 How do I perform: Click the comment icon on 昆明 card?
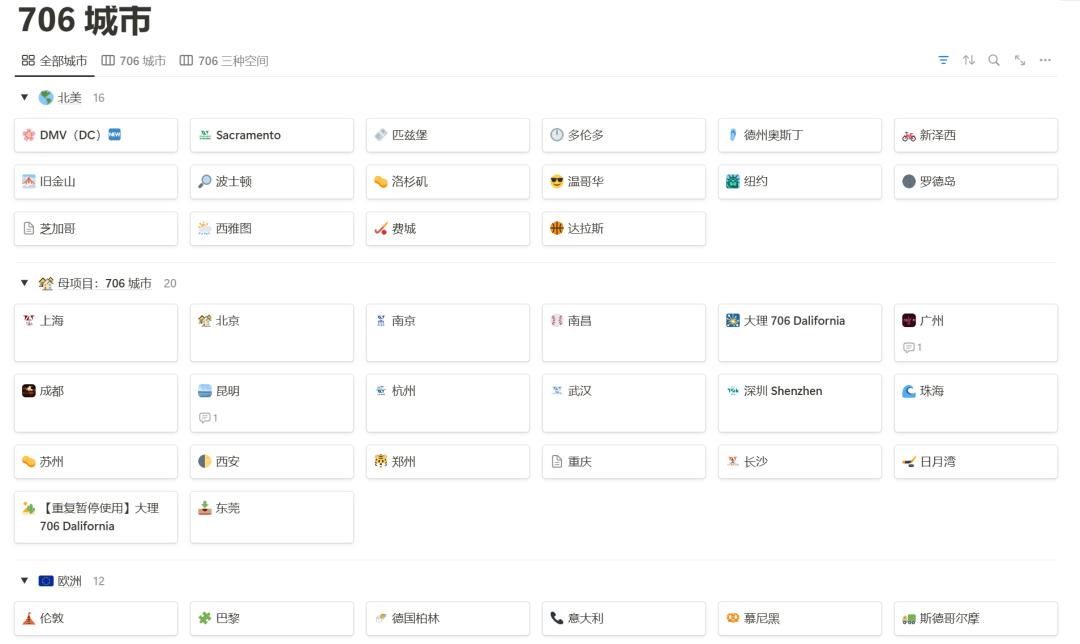coord(208,417)
